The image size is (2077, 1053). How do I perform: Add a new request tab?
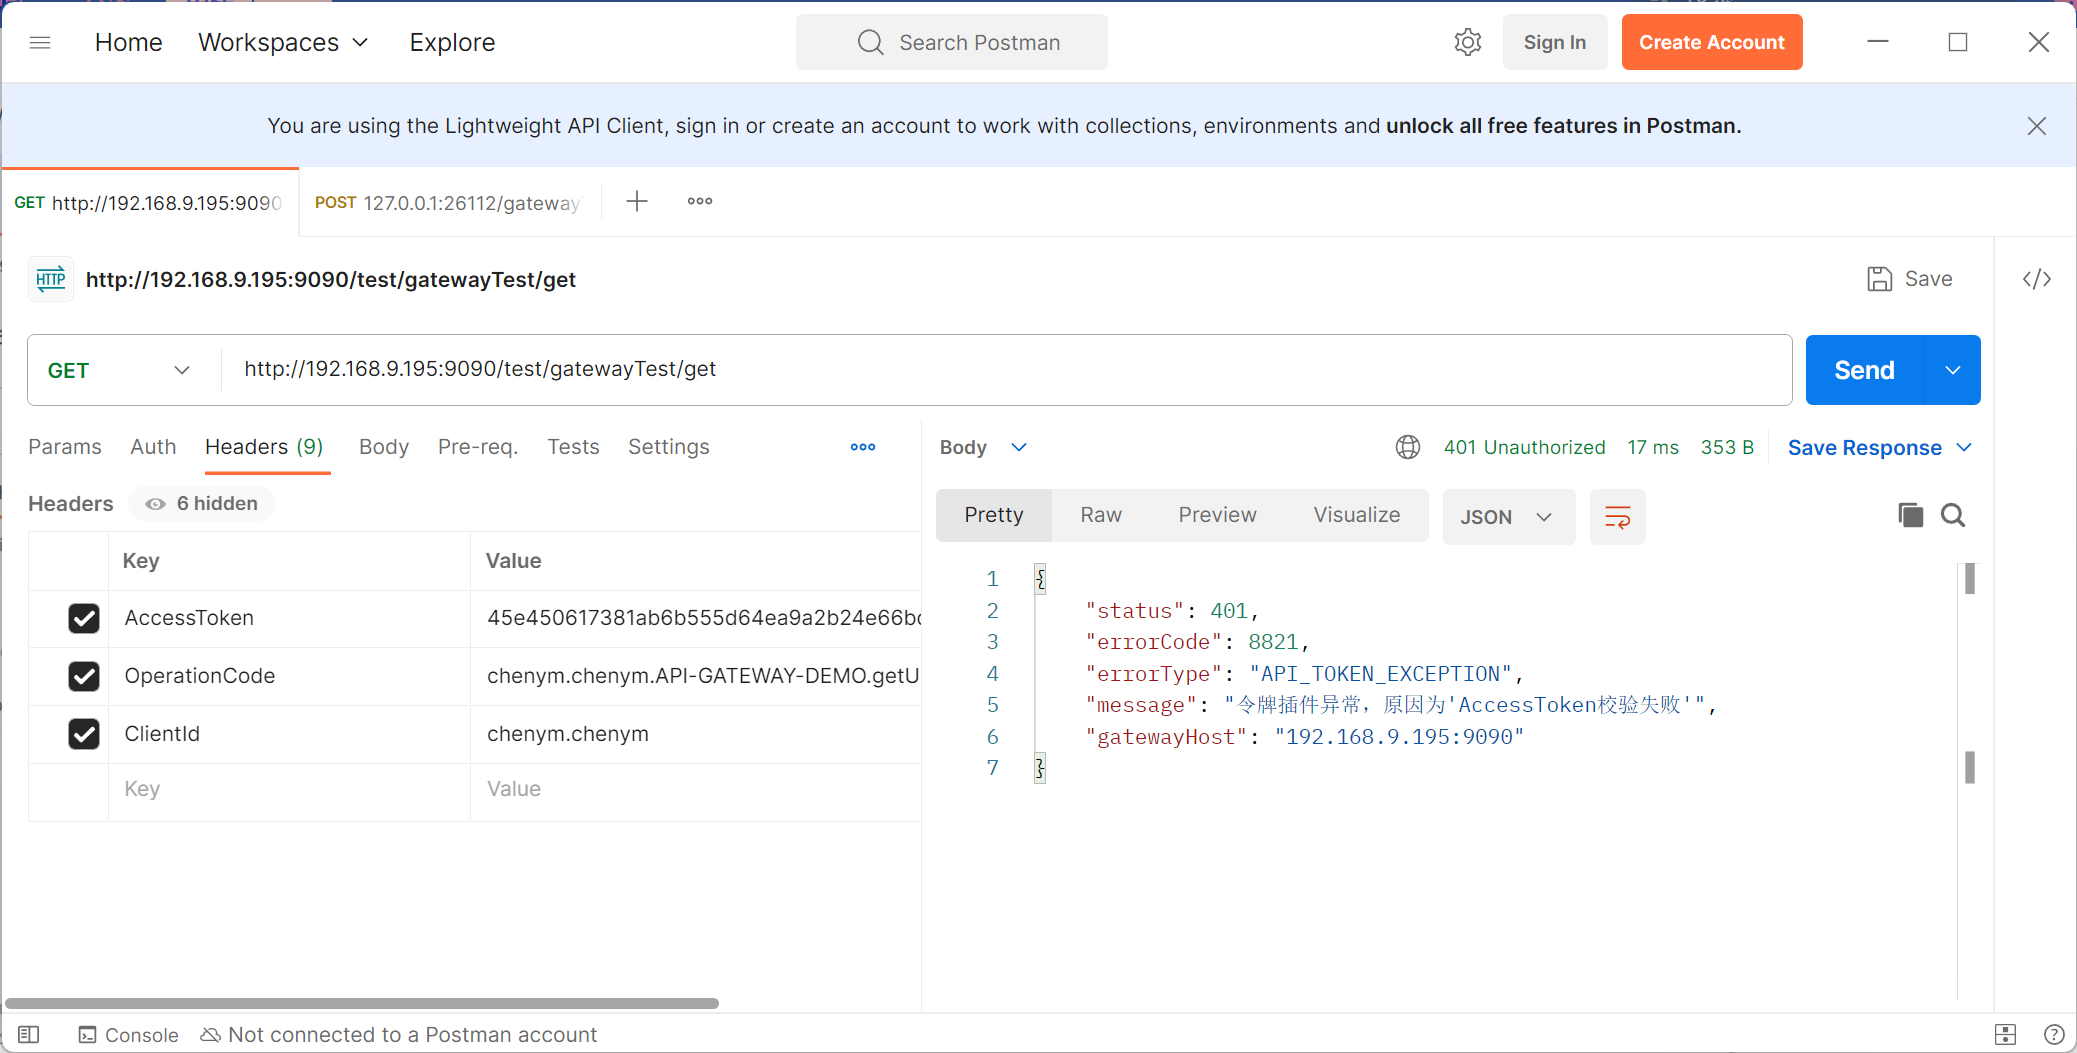pyautogui.click(x=637, y=202)
